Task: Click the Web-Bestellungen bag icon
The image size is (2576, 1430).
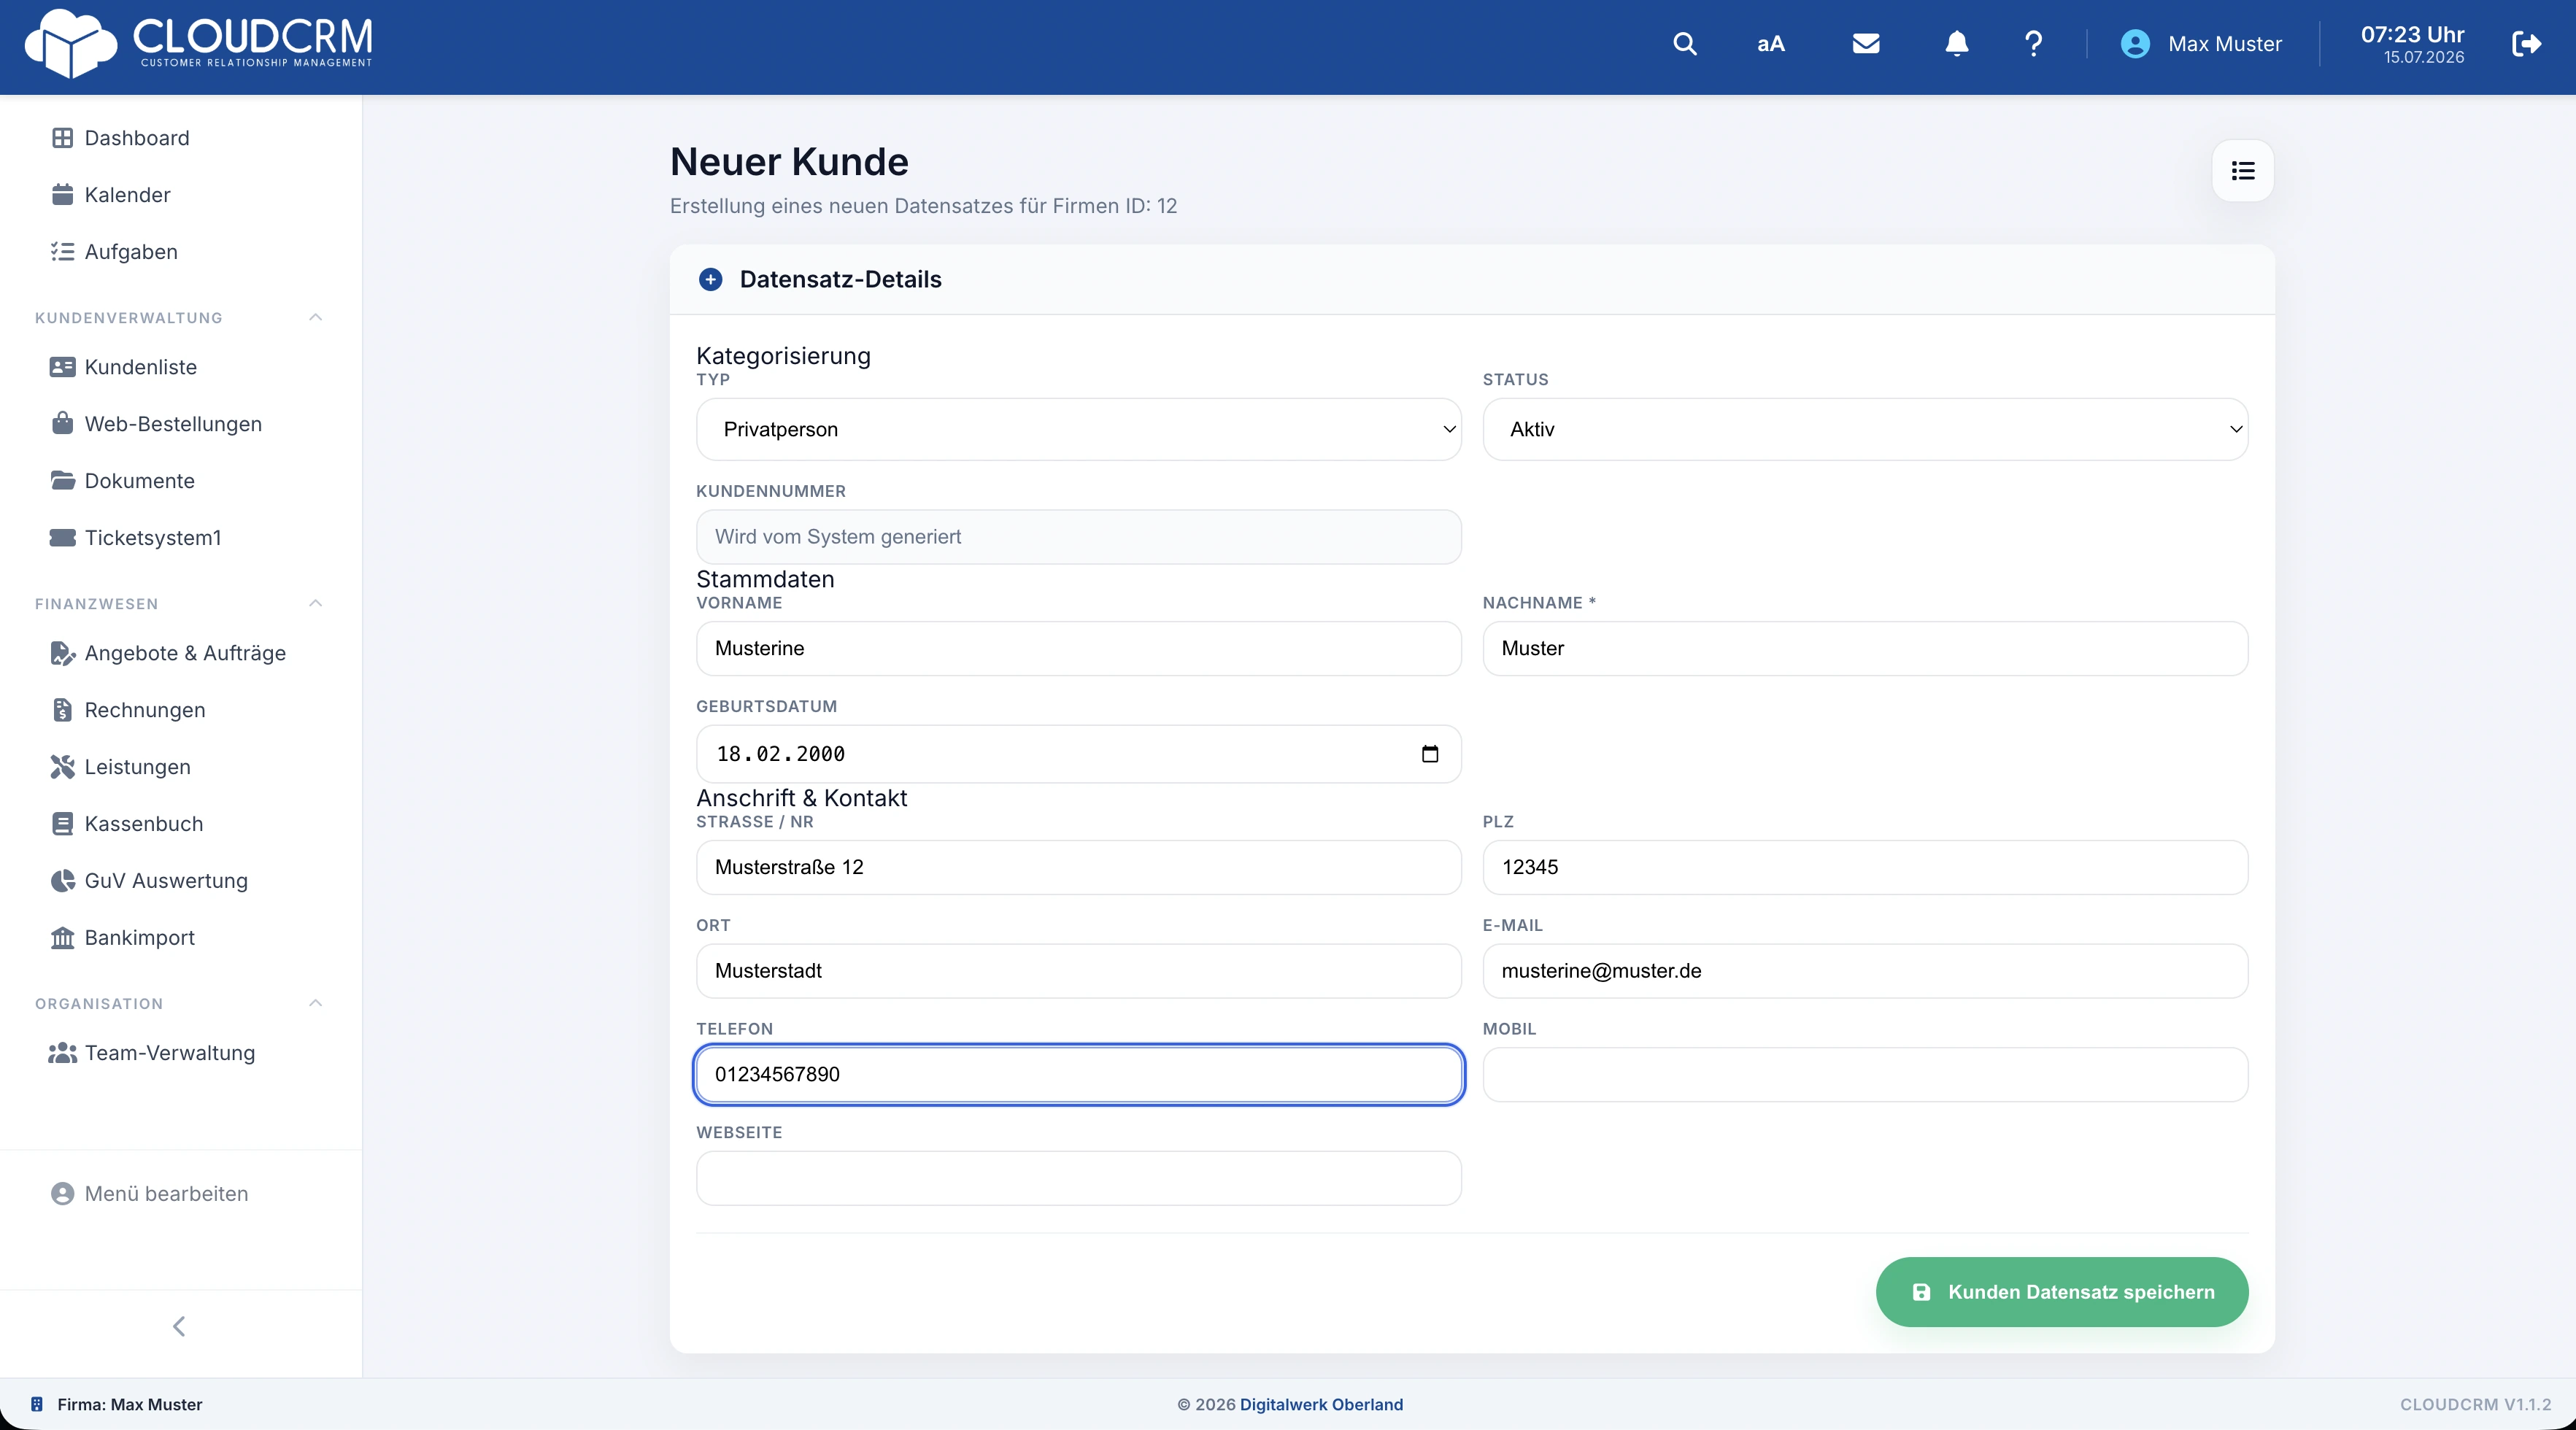Action: 62,423
